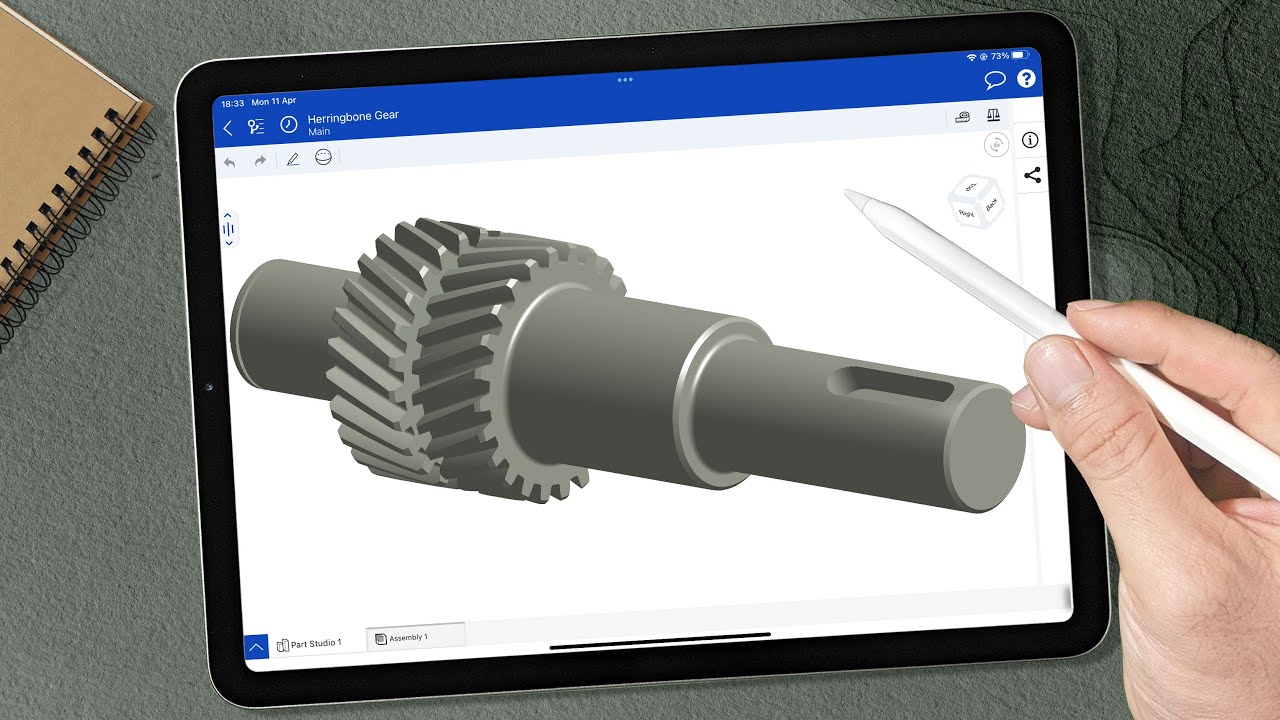Undo the last action
This screenshot has width=1280, height=720.
point(230,161)
